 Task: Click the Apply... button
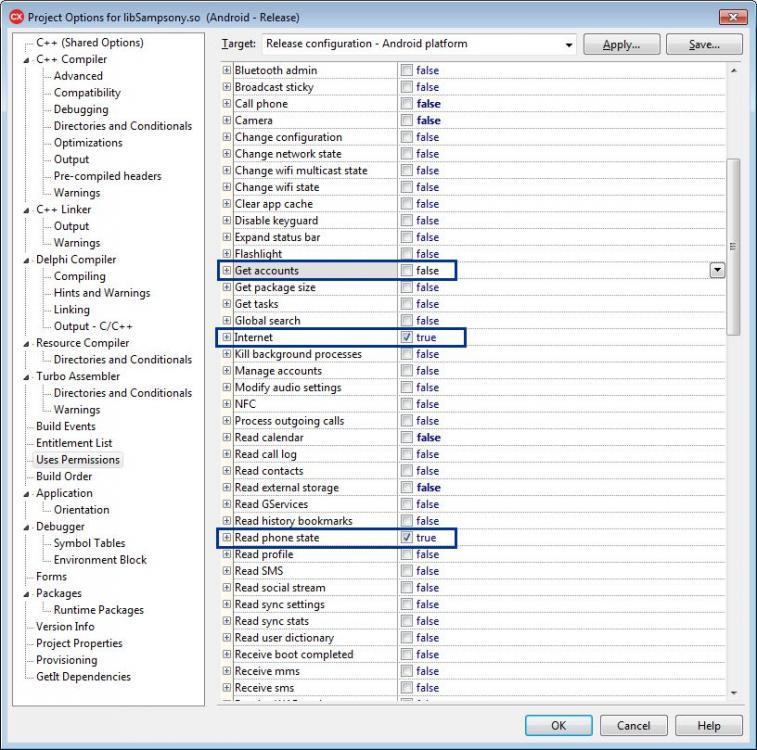(621, 44)
